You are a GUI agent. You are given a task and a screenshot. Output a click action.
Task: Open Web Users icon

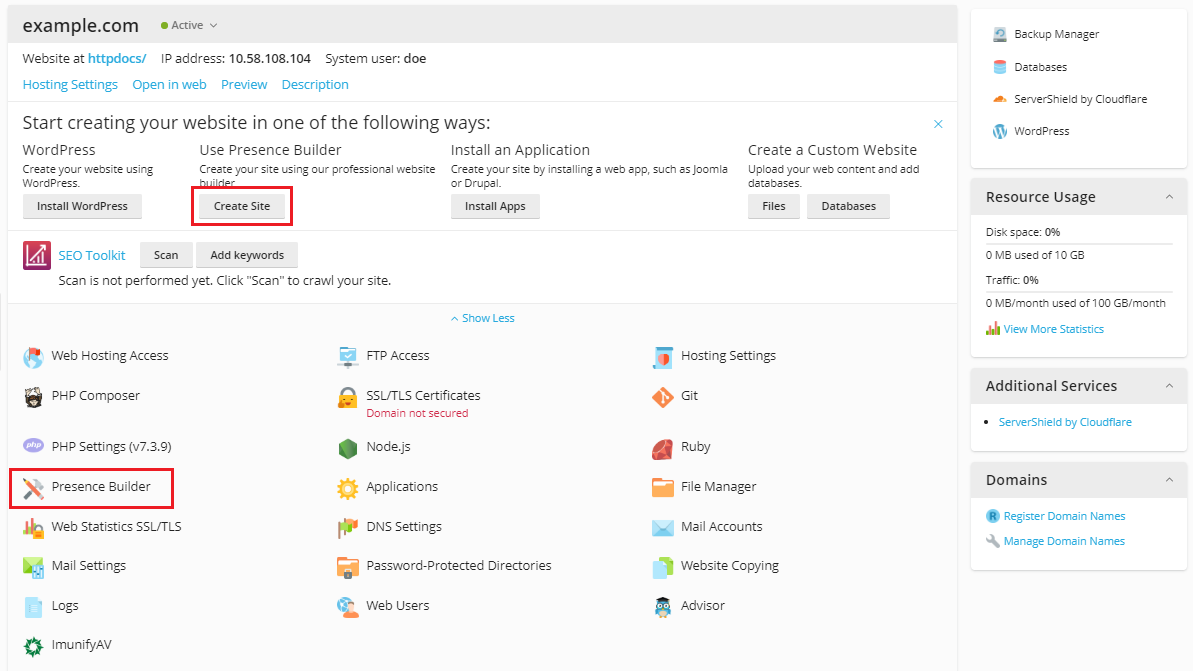[x=348, y=606]
